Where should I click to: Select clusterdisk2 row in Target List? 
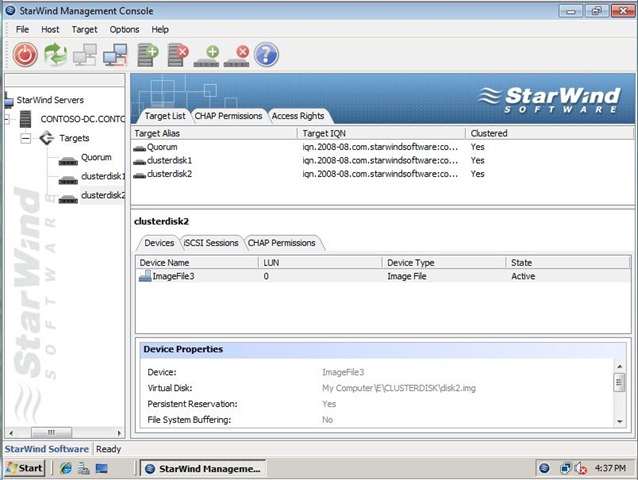(382, 174)
